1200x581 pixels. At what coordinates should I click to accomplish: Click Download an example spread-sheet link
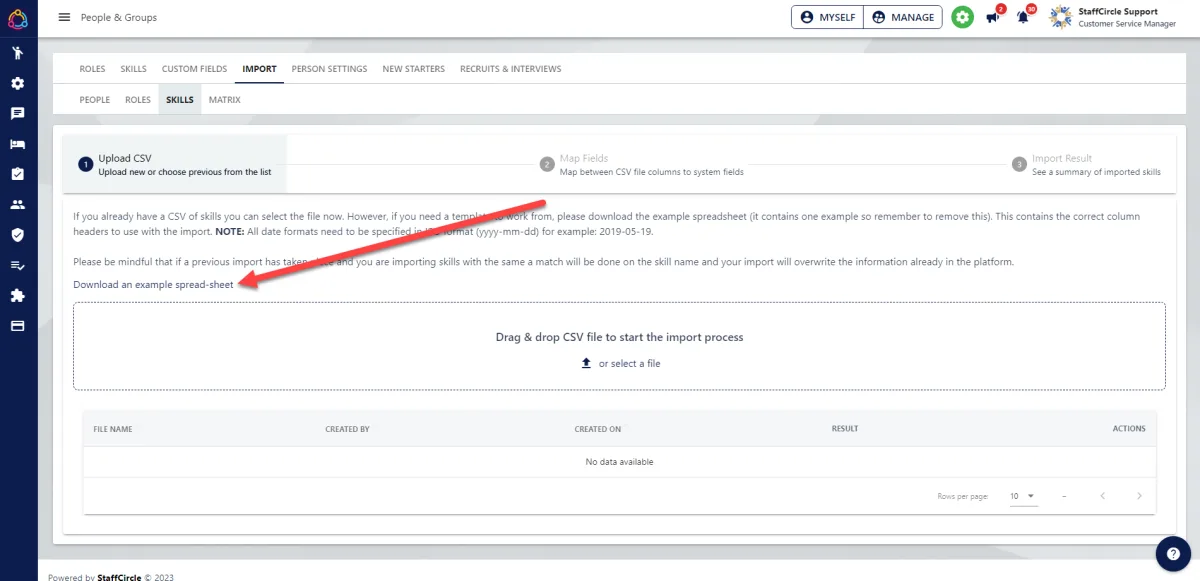pyautogui.click(x=153, y=285)
